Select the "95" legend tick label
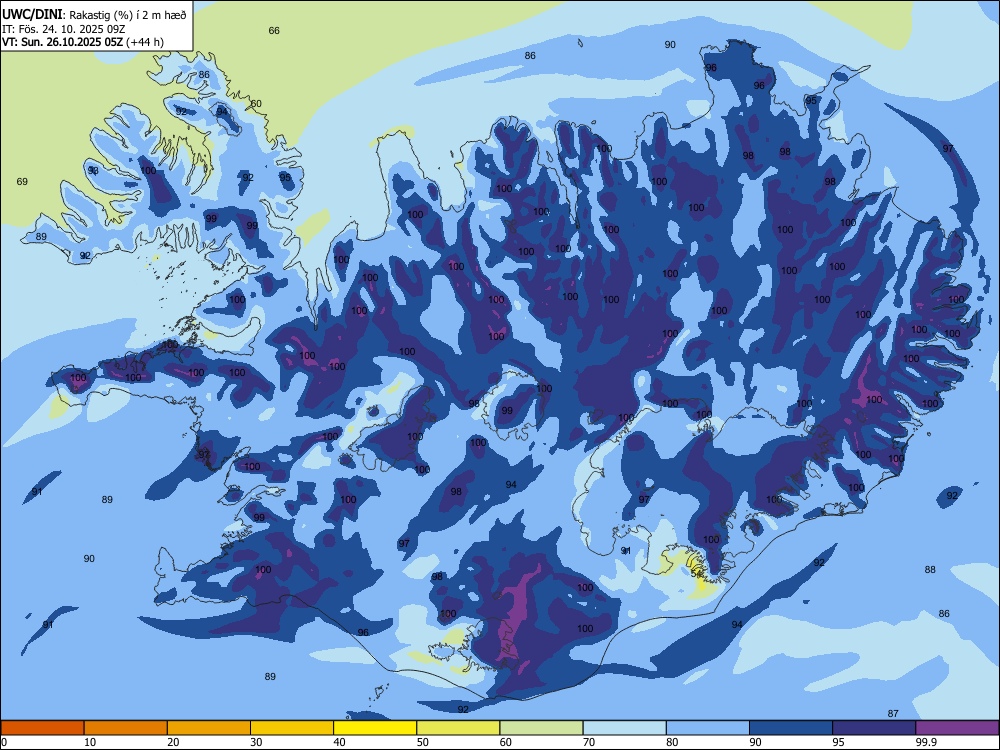 839,742
